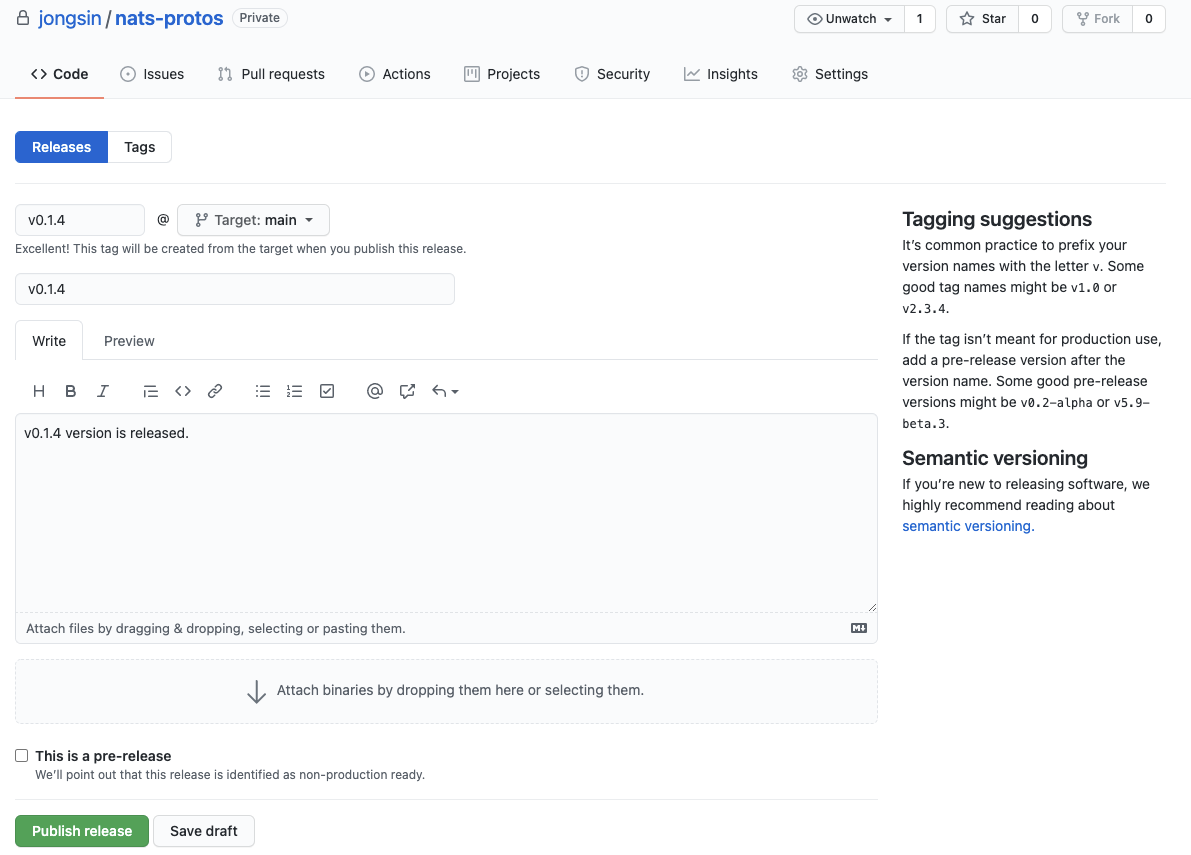Enable the pre-release checkbox
Image resolution: width=1191 pixels, height=855 pixels.
click(21, 756)
